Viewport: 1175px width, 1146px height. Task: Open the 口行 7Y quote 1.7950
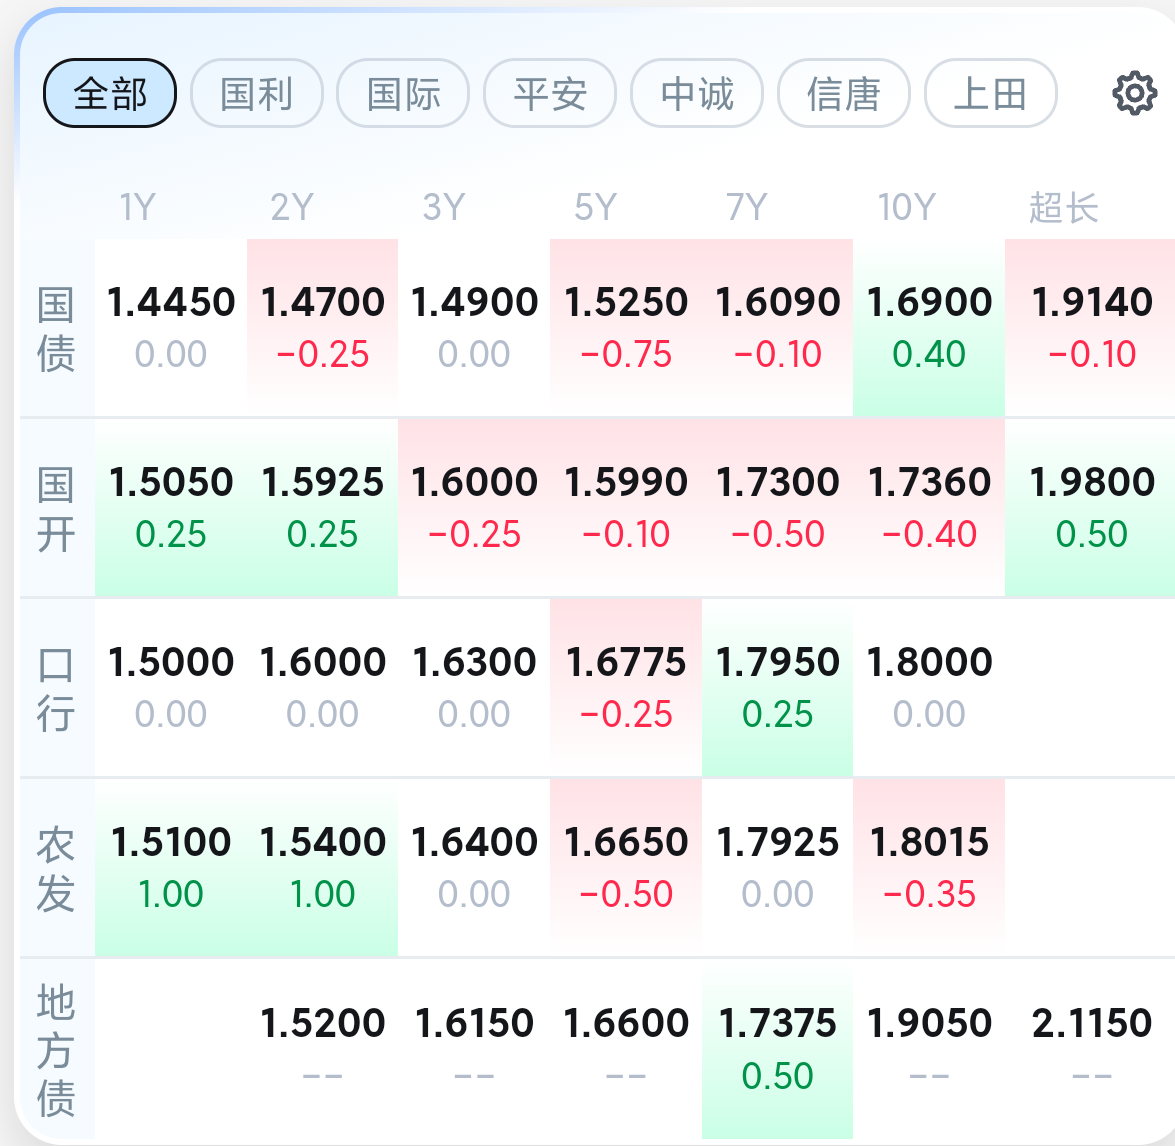[x=777, y=687]
